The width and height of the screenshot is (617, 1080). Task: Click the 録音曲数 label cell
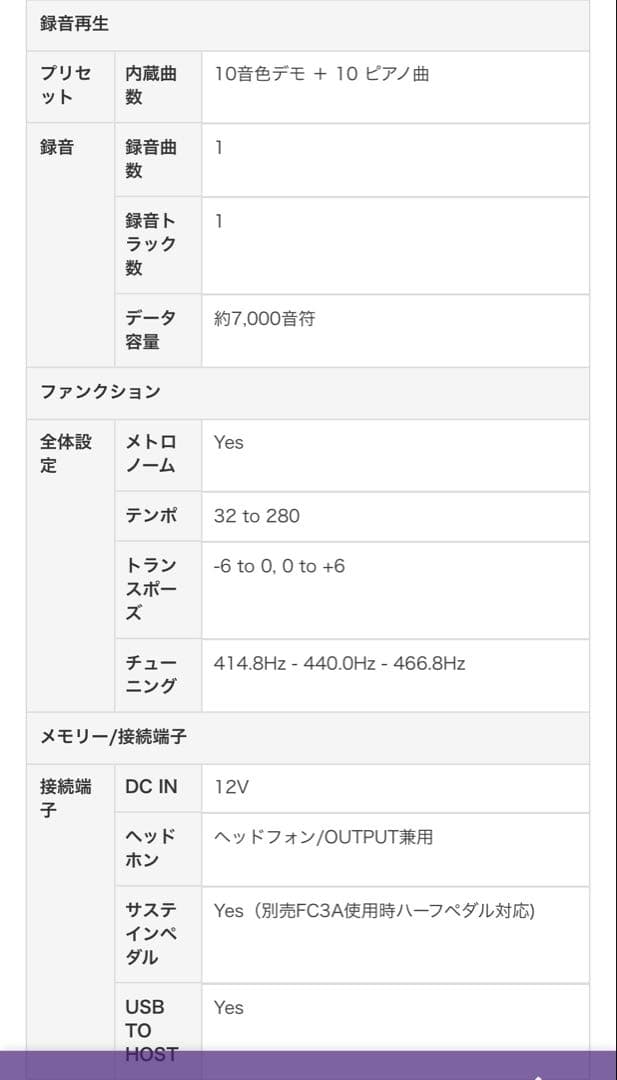(151, 159)
